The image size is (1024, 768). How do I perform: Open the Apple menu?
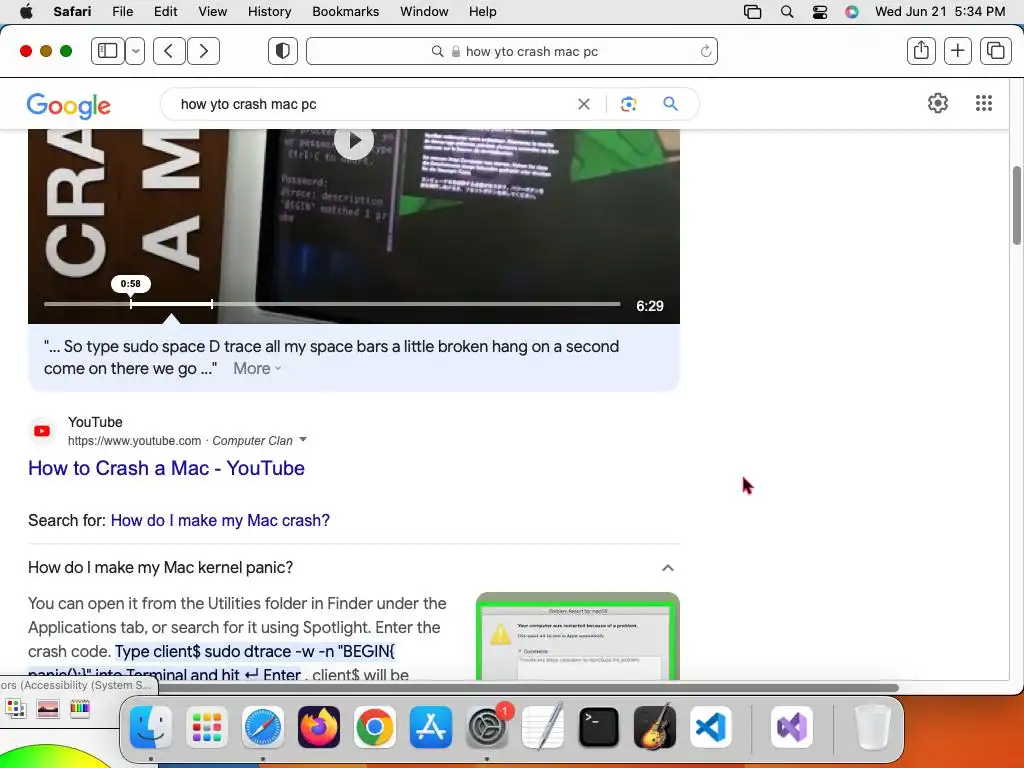point(26,11)
